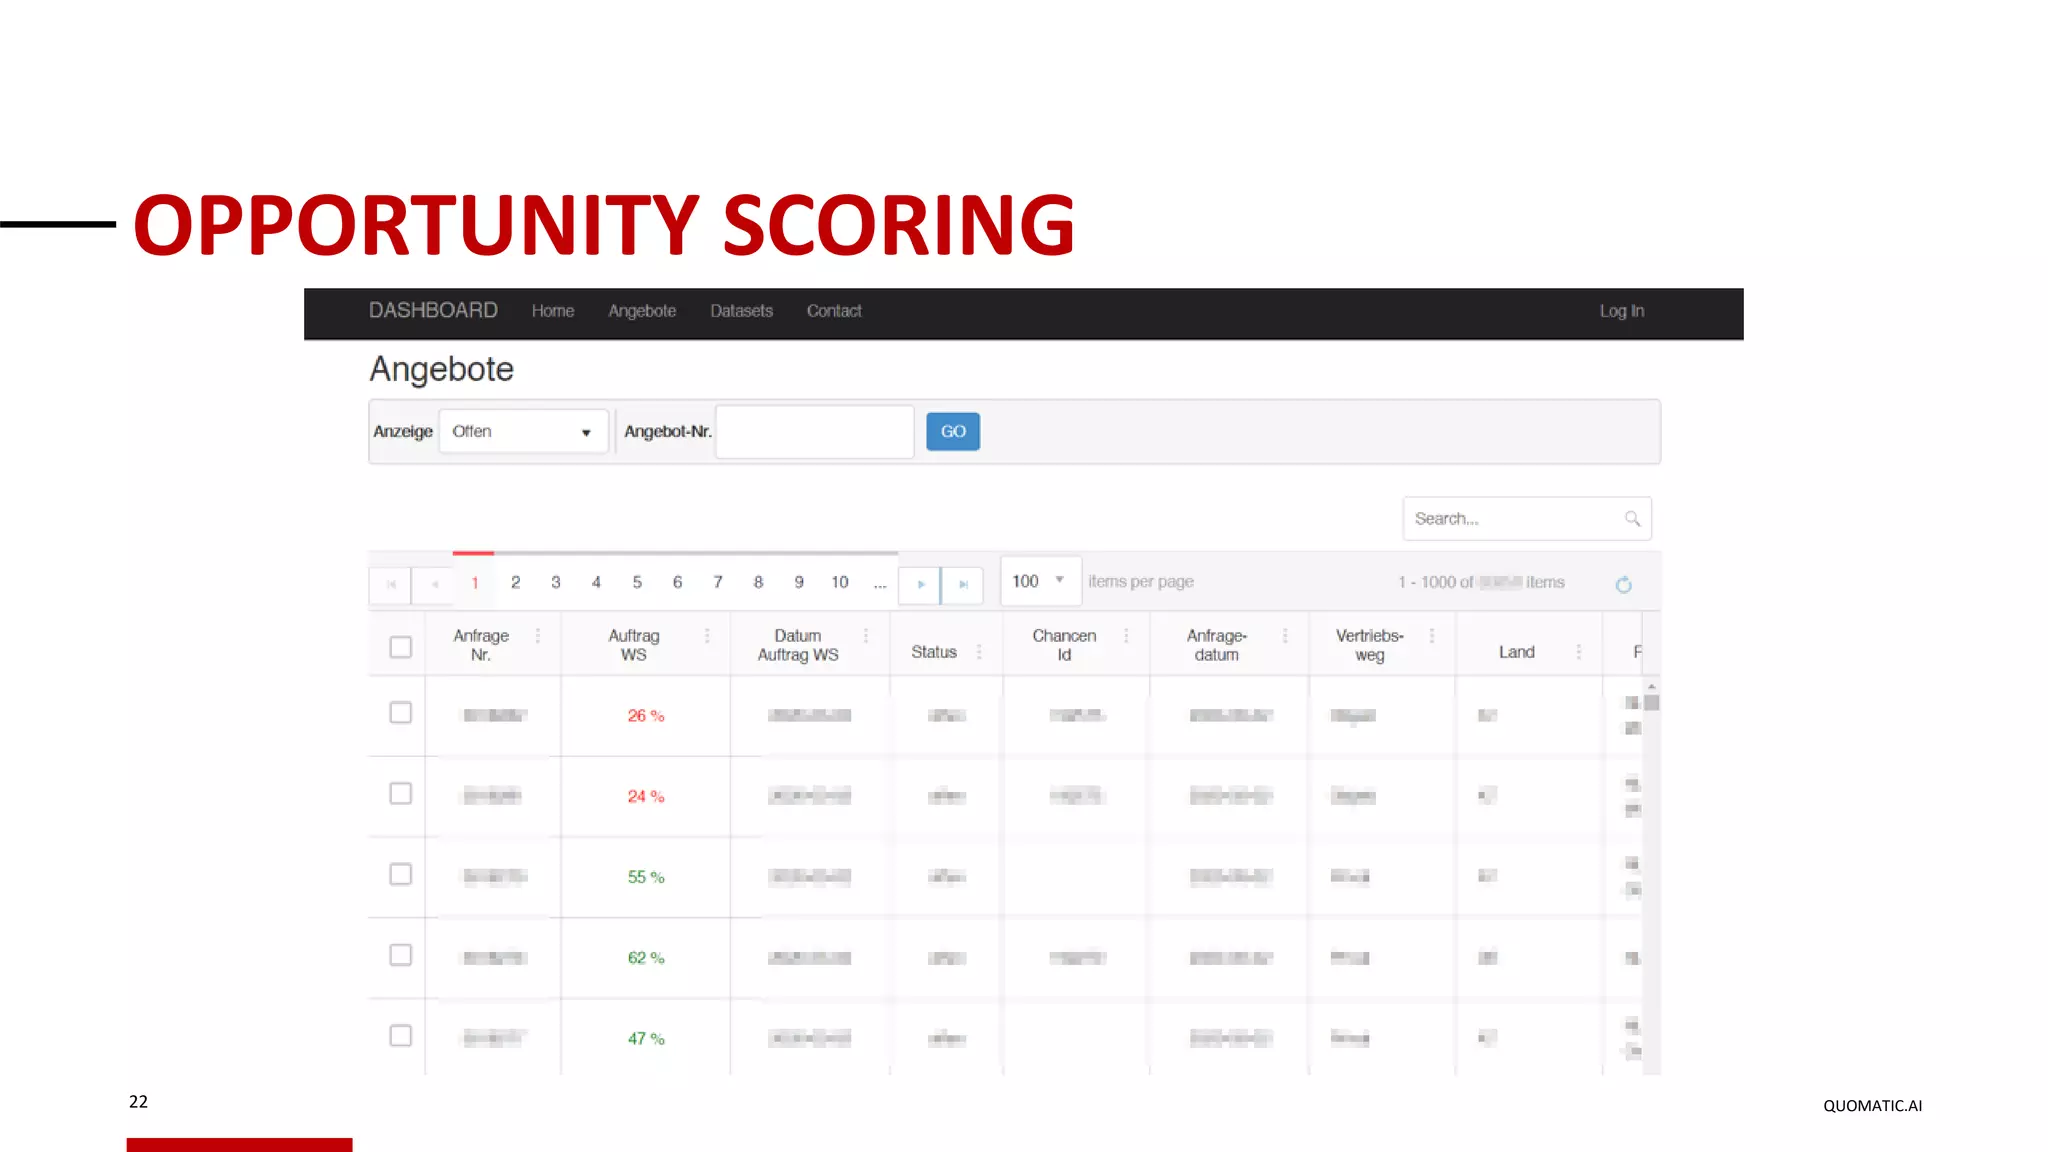
Task: Open the Anzeige dropdown showing Offen
Action: 523,432
